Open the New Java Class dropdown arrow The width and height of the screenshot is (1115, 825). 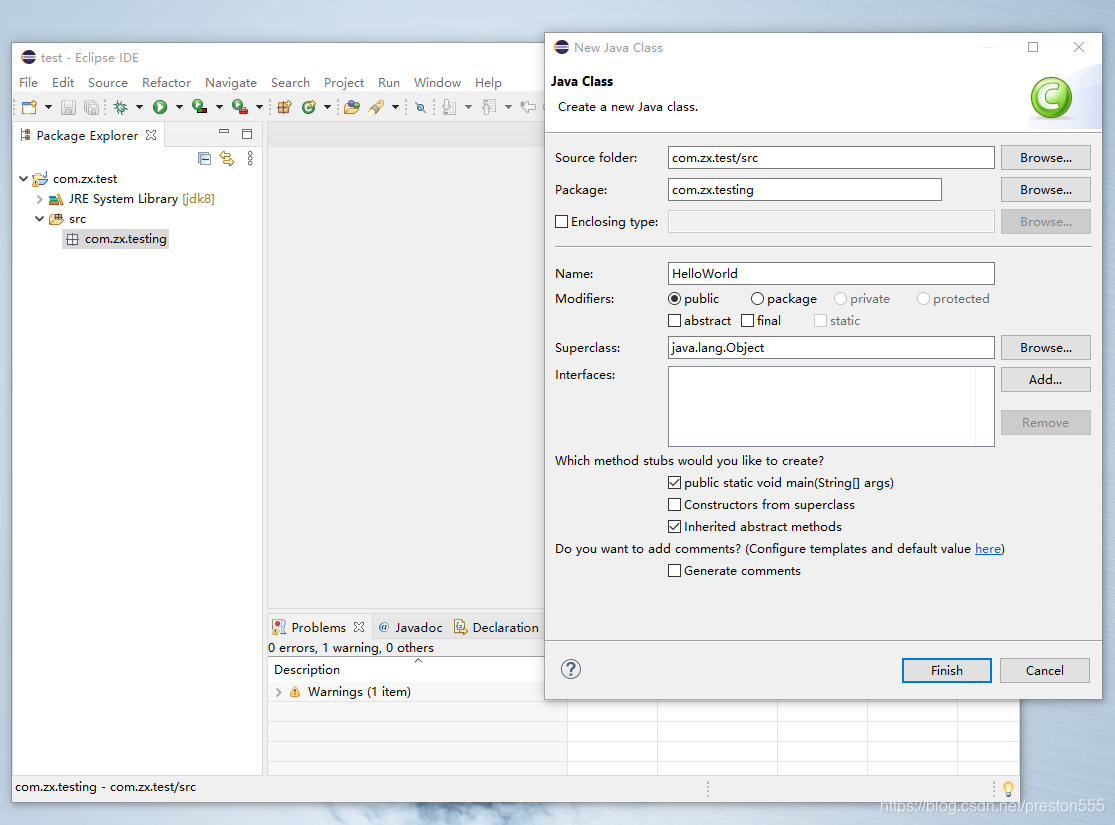click(327, 107)
